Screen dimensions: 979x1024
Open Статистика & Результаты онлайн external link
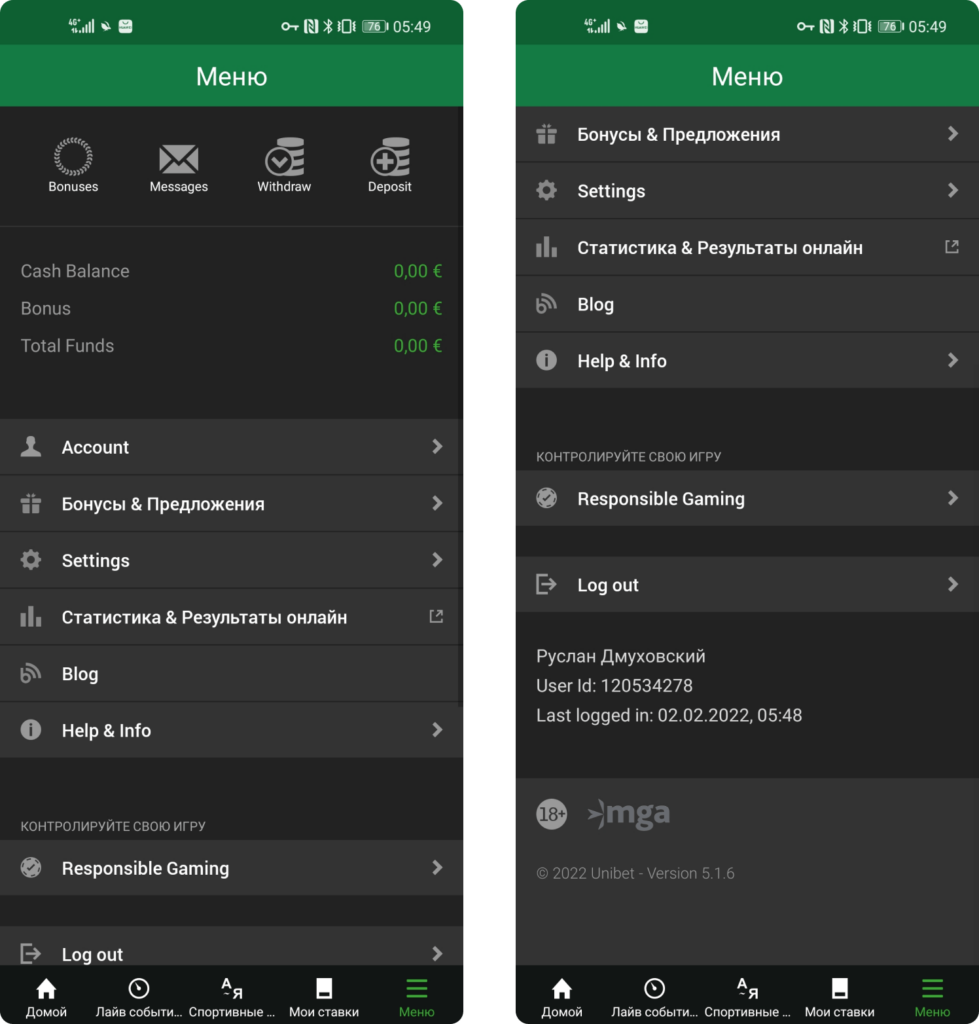click(x=435, y=616)
